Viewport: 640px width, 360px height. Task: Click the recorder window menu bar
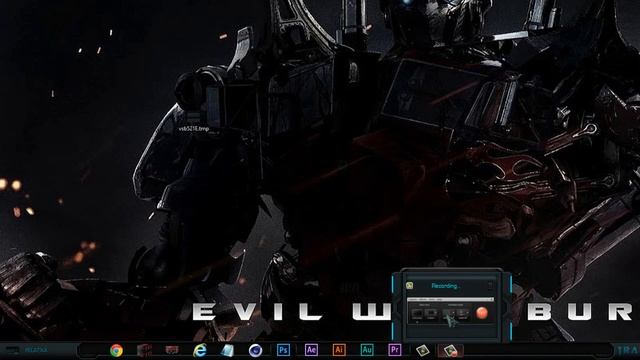tap(451, 300)
